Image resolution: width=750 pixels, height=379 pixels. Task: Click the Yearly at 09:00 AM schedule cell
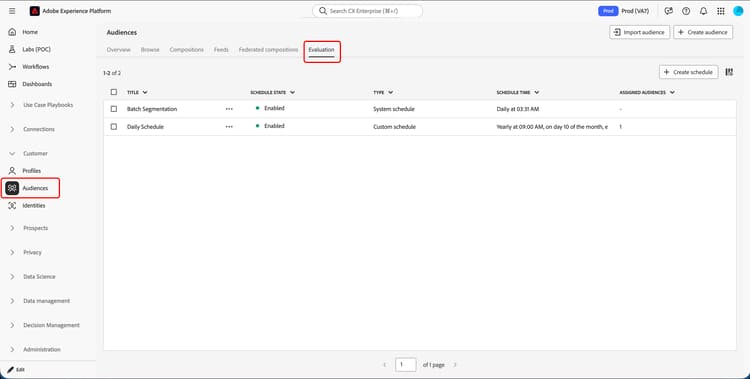coord(552,127)
